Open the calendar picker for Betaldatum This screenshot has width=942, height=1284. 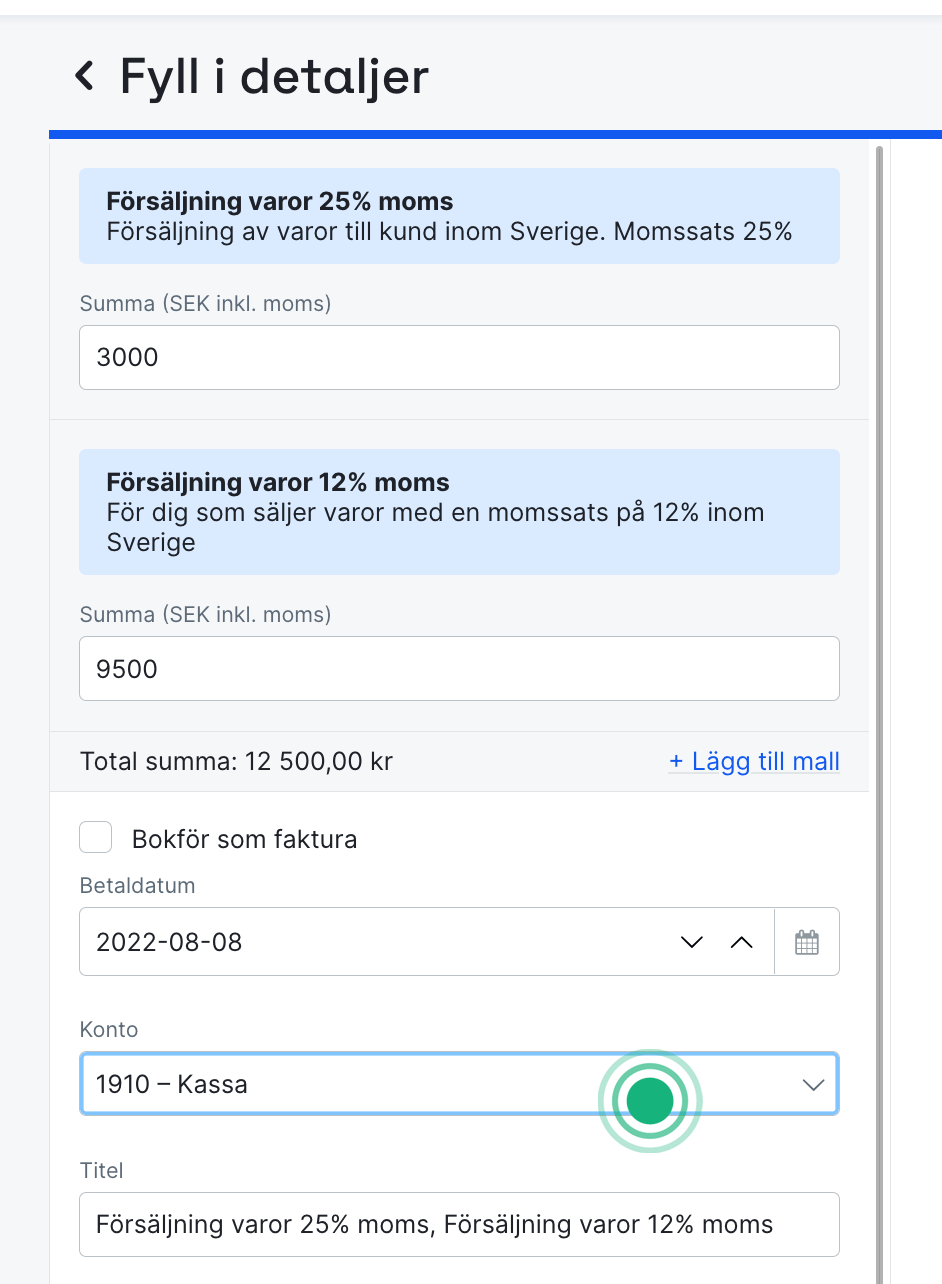[807, 941]
